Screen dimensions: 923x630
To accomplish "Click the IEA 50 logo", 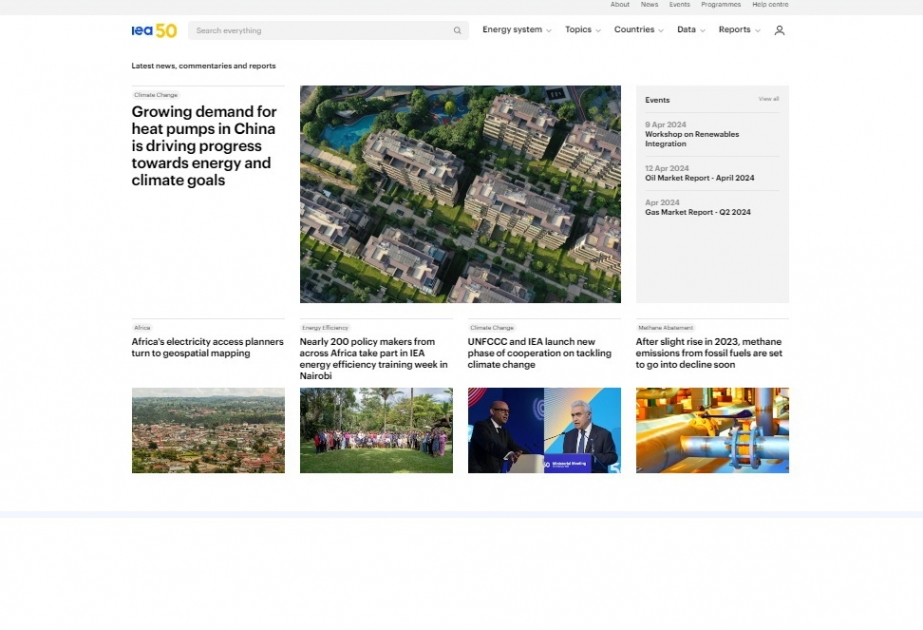I will [x=154, y=31].
